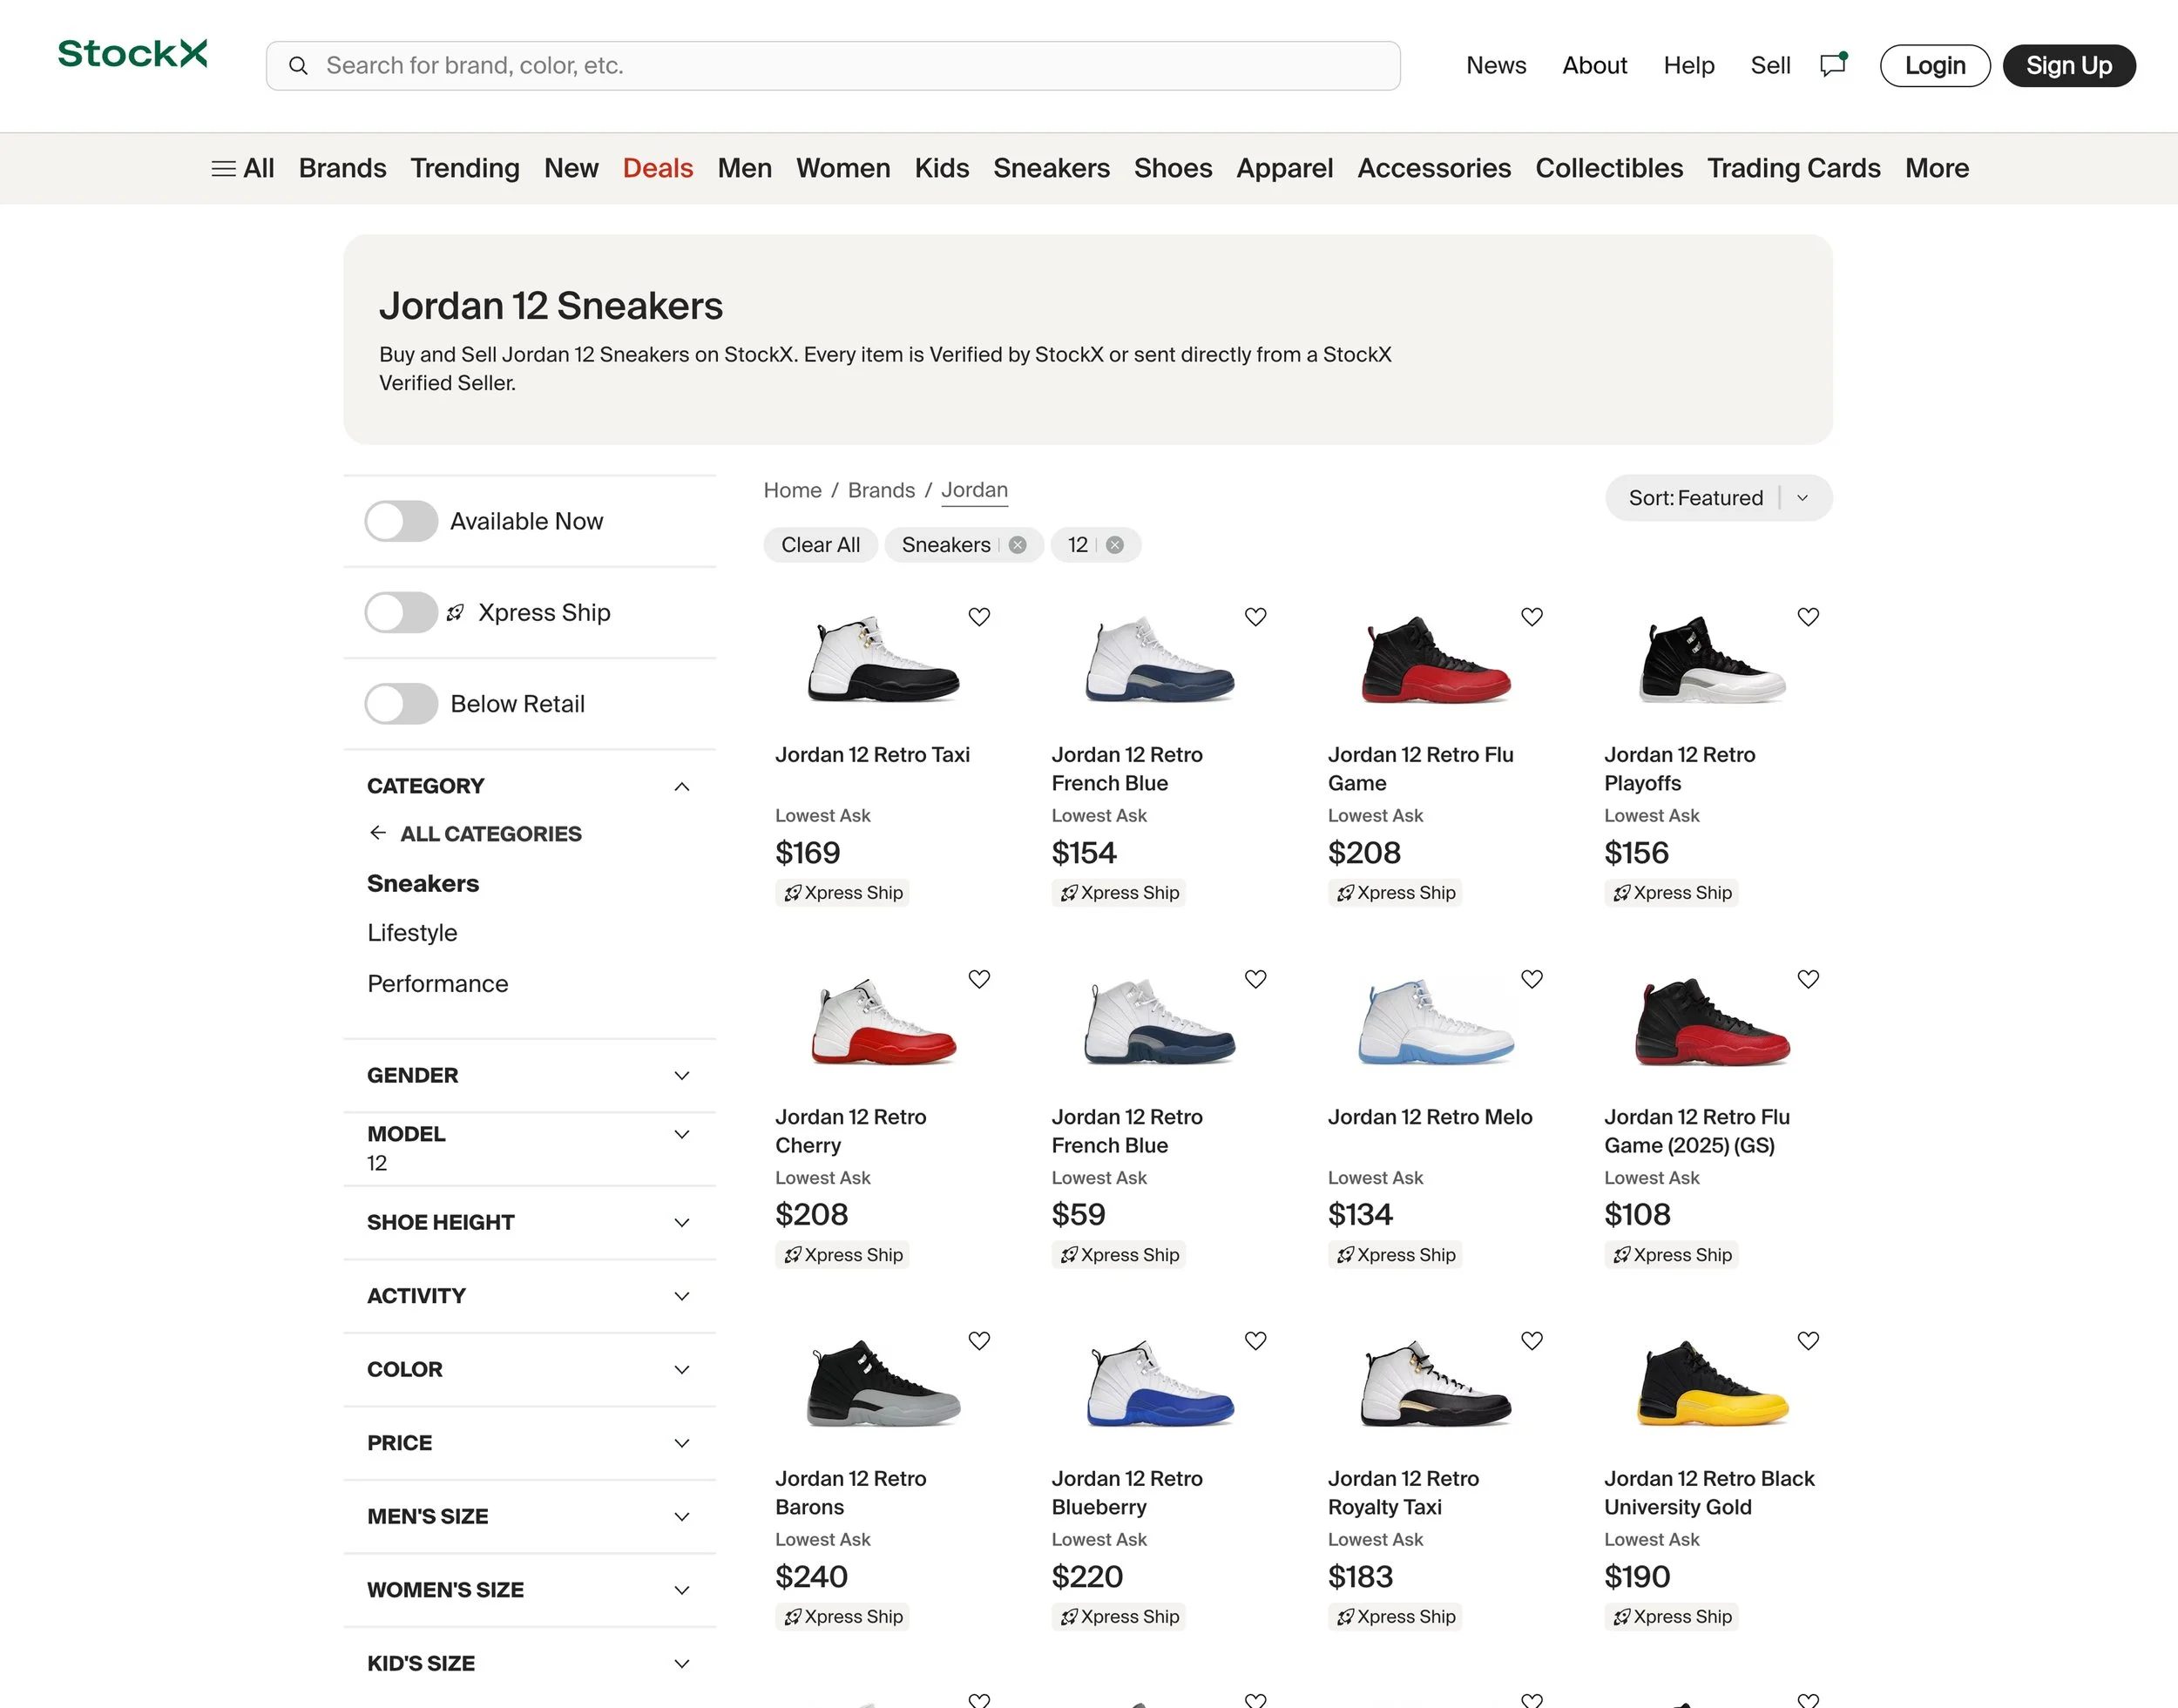Open the Jordan 12 Retro Melo shoe image
Viewport: 2178px width, 1708px height.
point(1436,1020)
